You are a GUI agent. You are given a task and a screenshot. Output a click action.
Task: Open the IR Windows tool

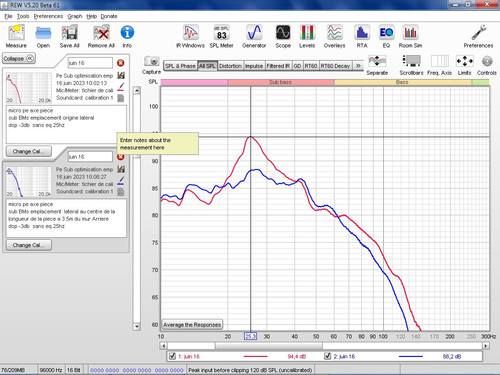(x=190, y=33)
